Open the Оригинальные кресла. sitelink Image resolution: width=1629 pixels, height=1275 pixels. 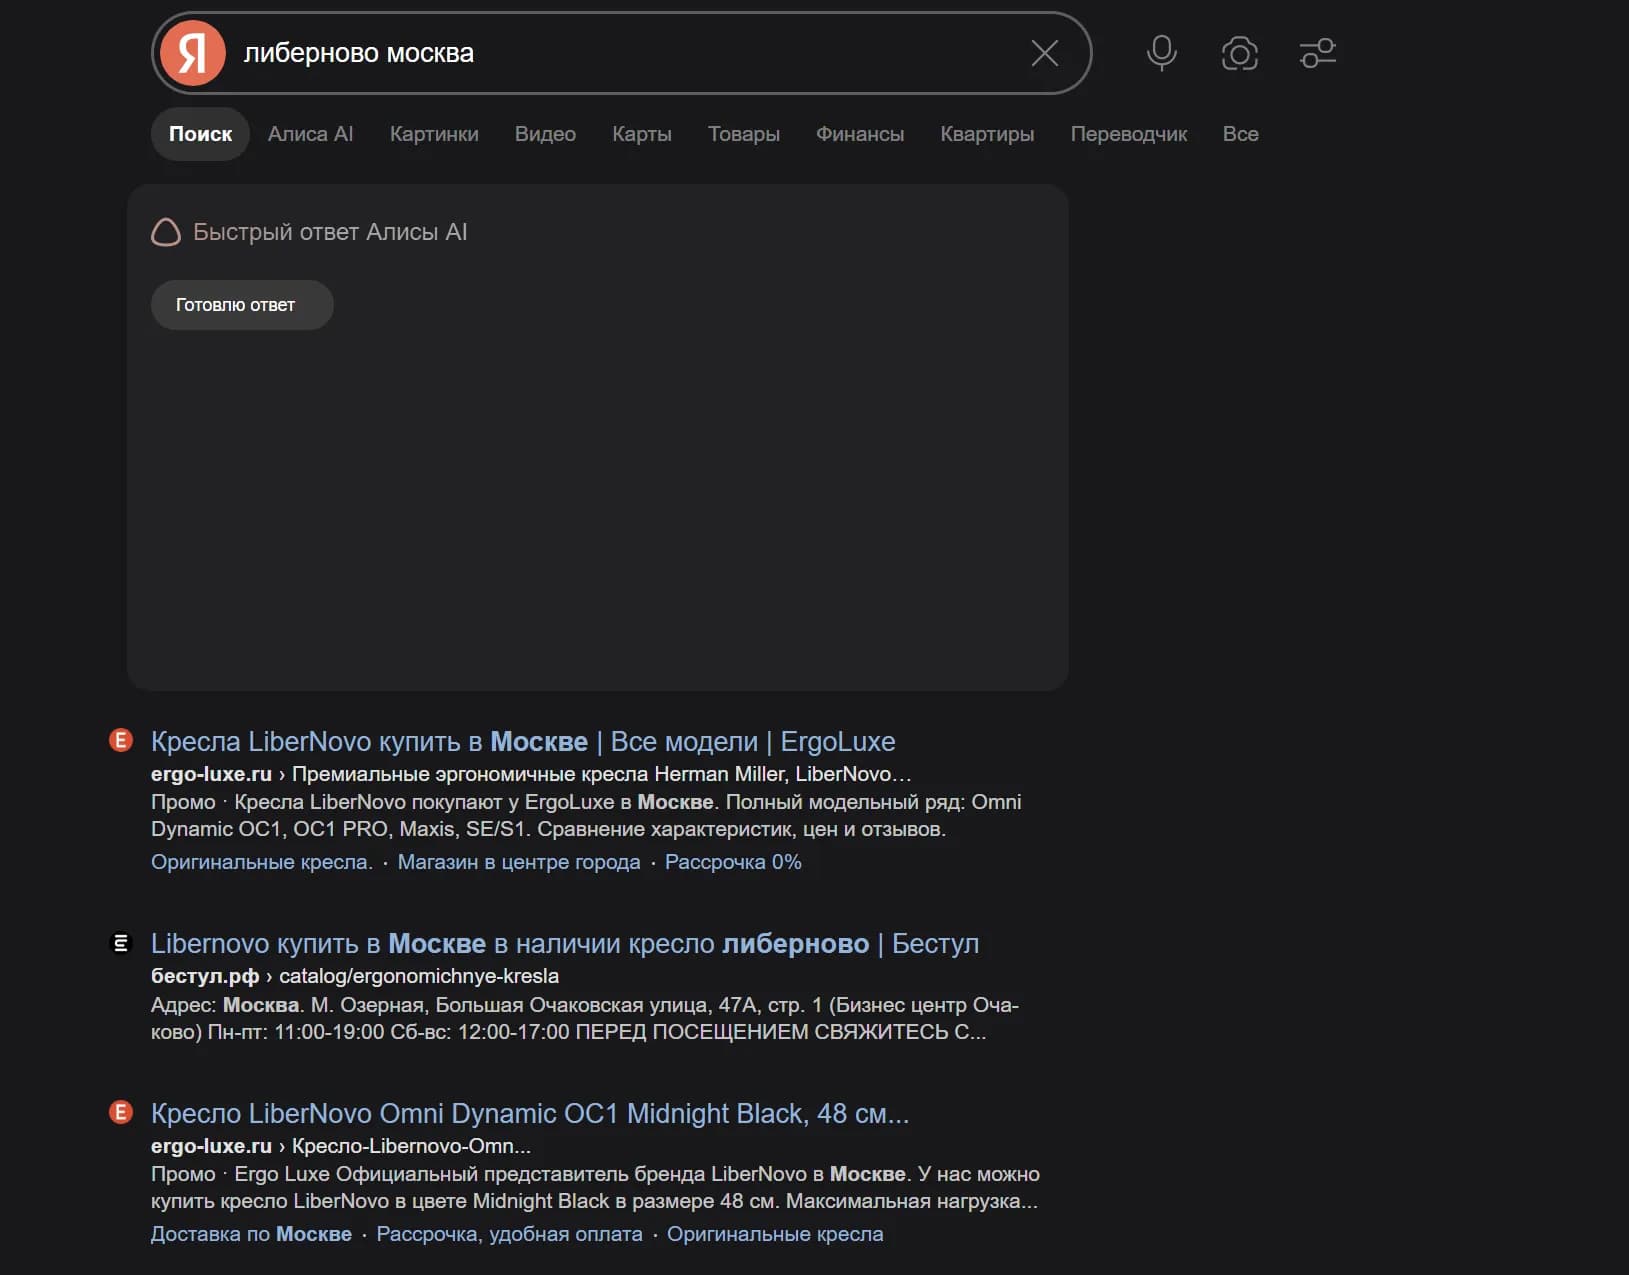tap(262, 862)
